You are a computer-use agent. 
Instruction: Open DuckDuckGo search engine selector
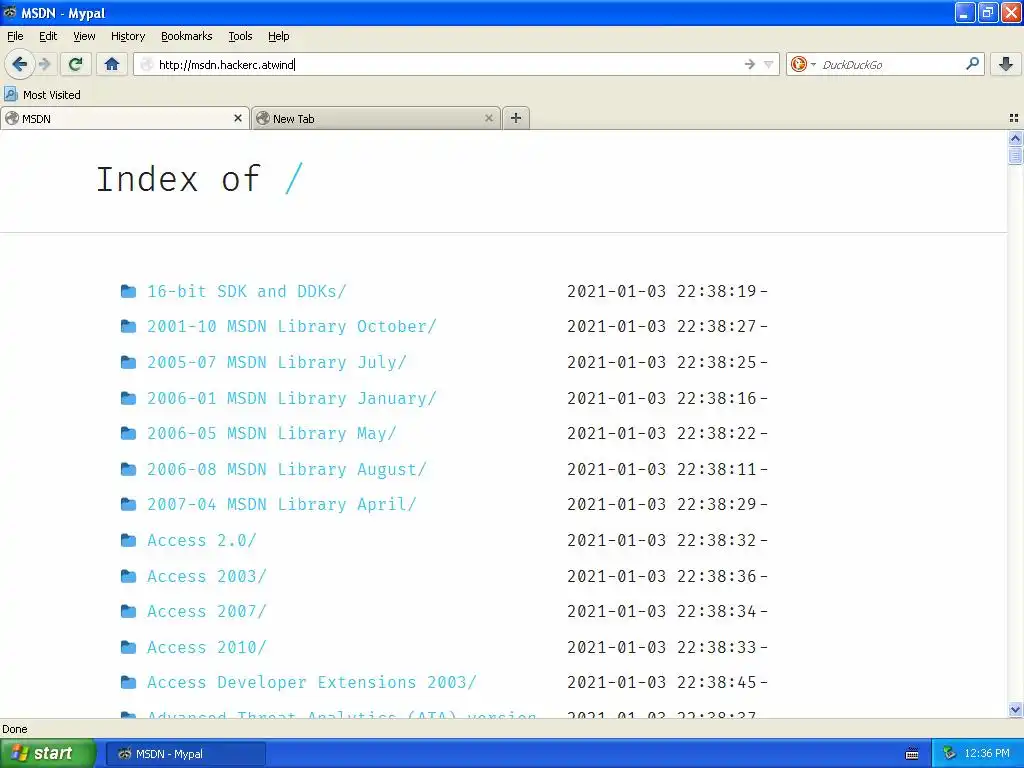click(x=803, y=64)
